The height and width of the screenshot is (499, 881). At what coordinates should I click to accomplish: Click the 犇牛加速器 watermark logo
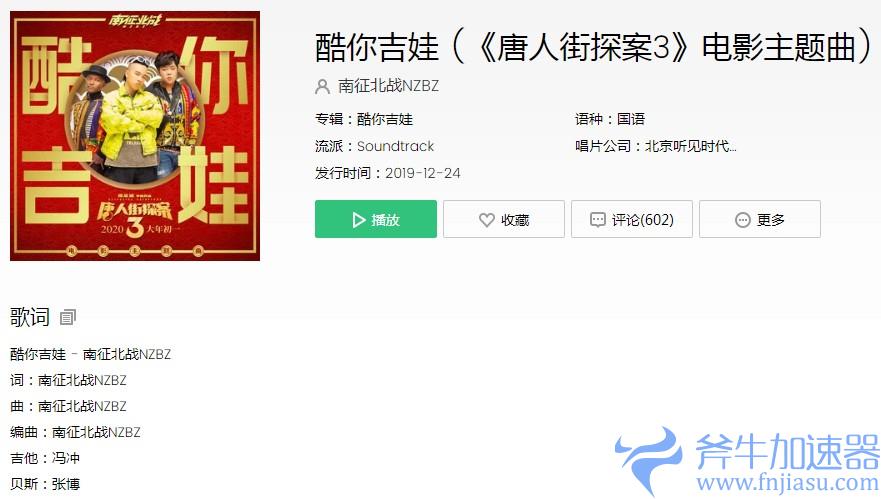coord(747,461)
